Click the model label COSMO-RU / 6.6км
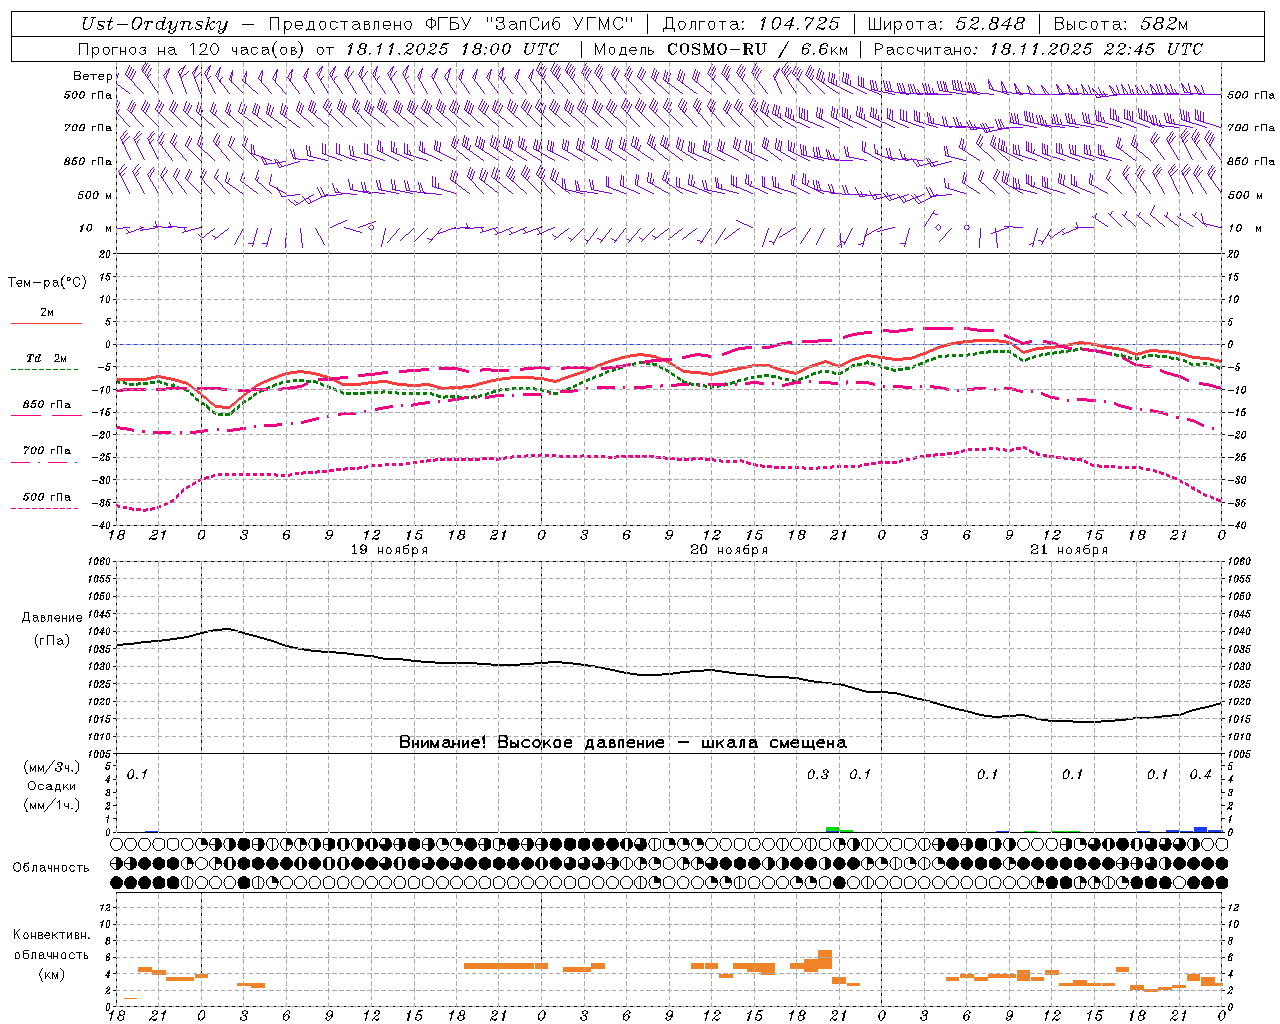The image size is (1280, 1024). coord(758,49)
